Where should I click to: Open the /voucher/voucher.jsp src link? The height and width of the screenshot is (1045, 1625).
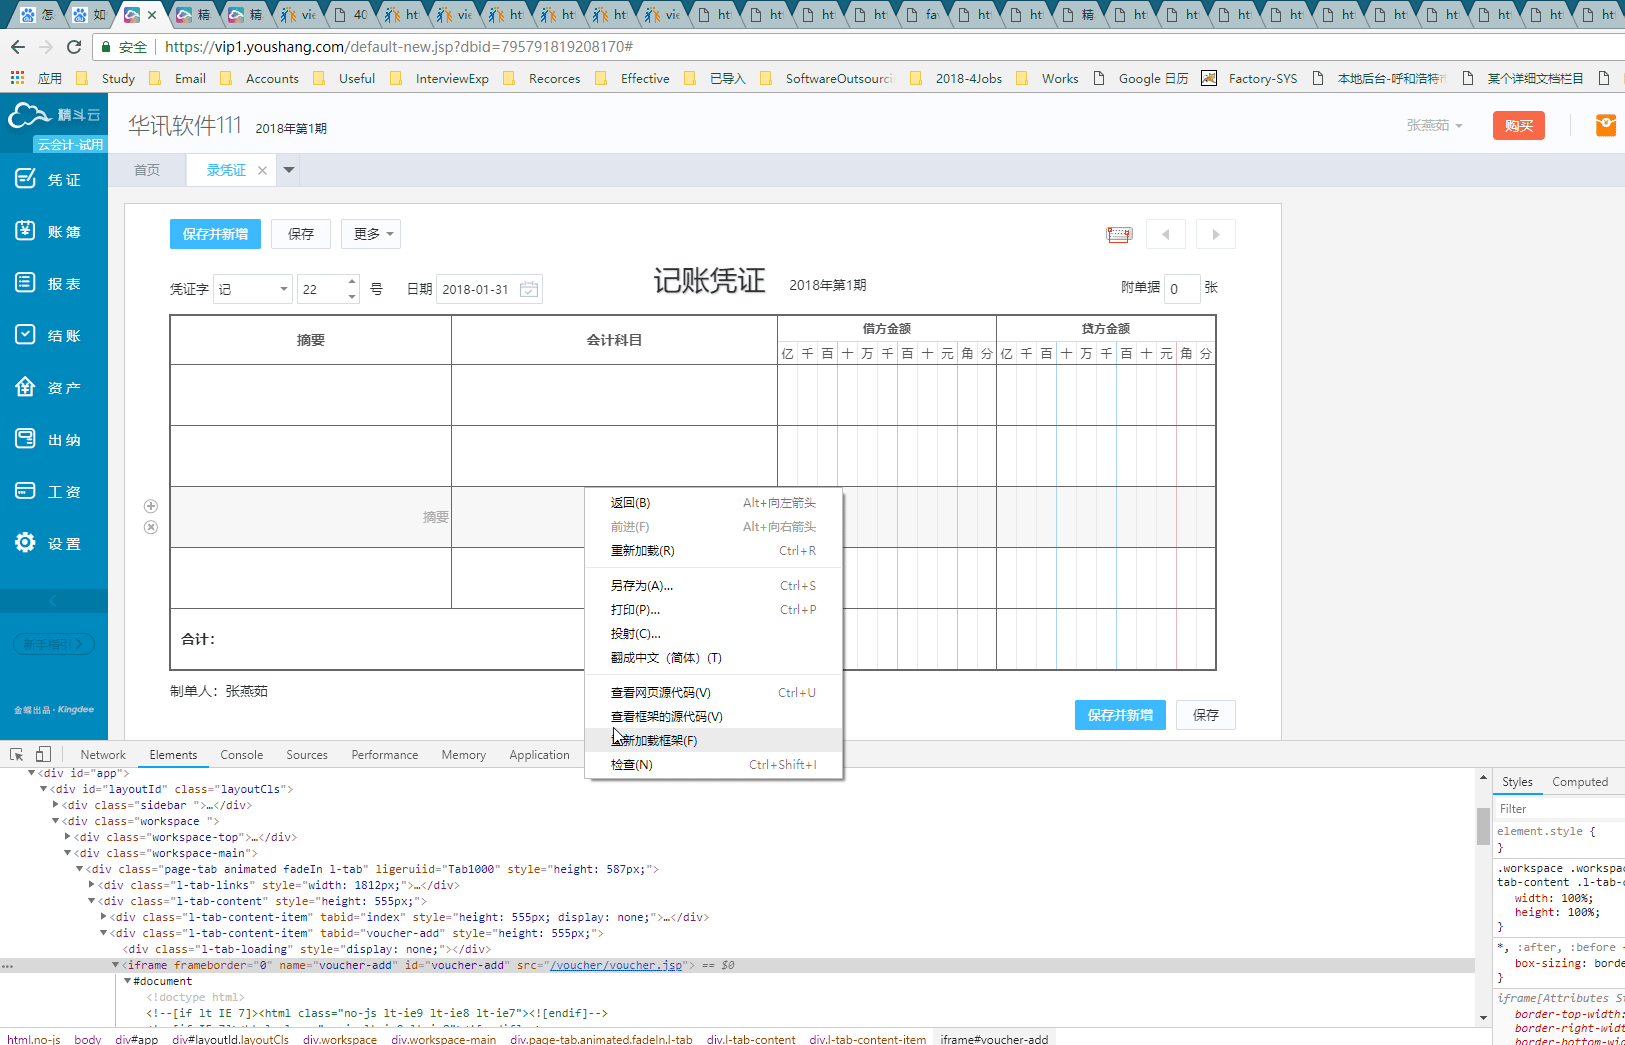tap(616, 965)
